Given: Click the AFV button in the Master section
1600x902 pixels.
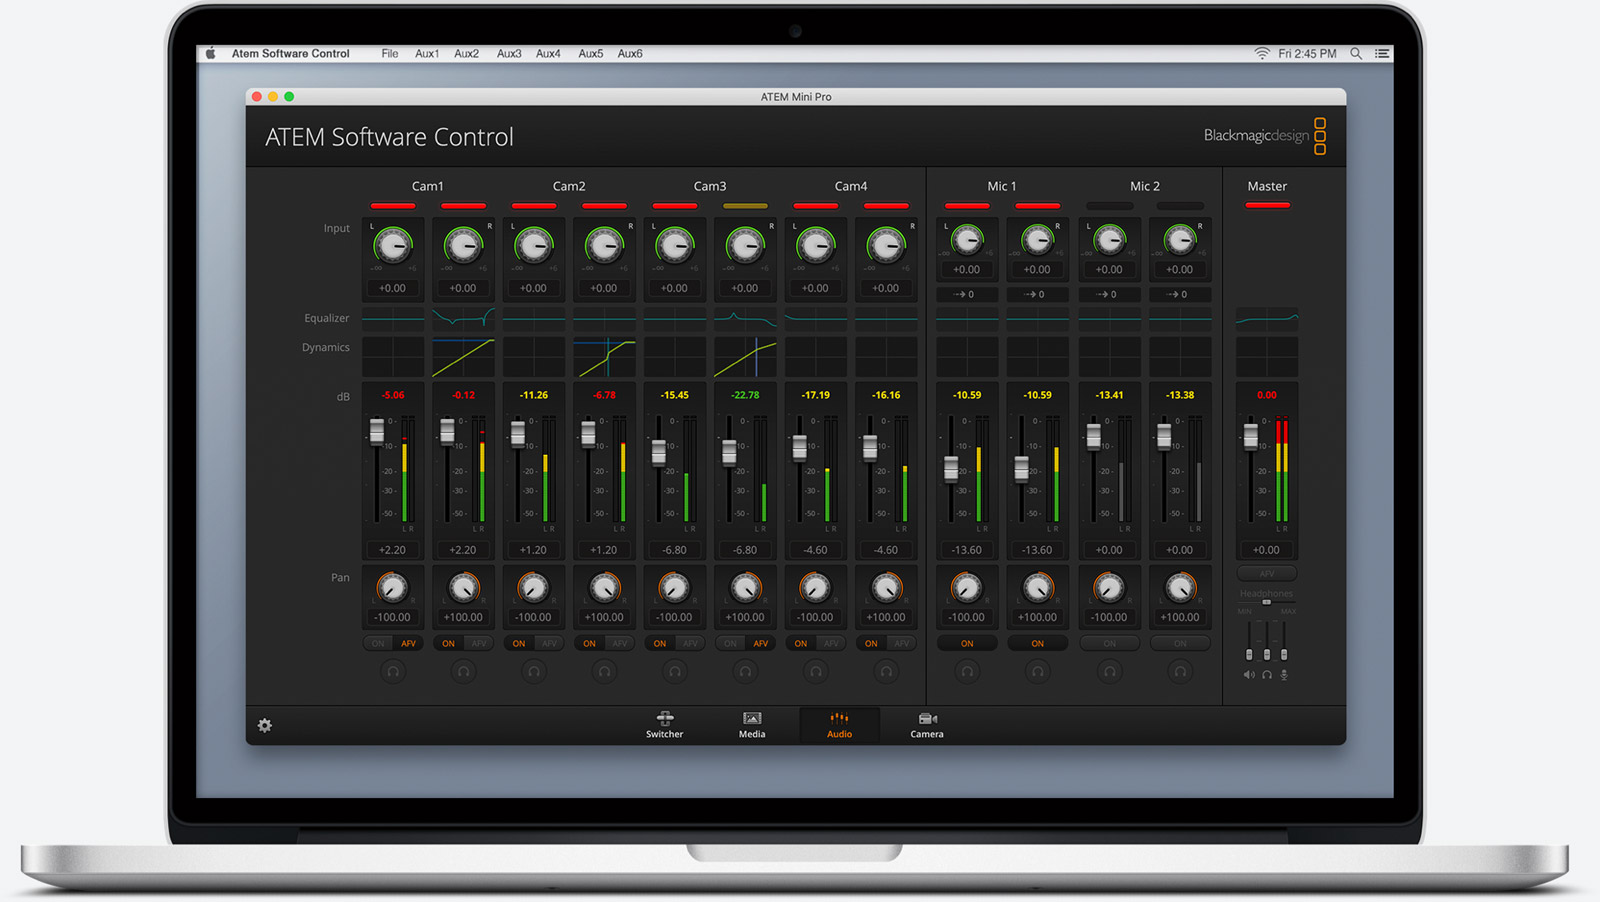Looking at the screenshot, I should tap(1266, 573).
